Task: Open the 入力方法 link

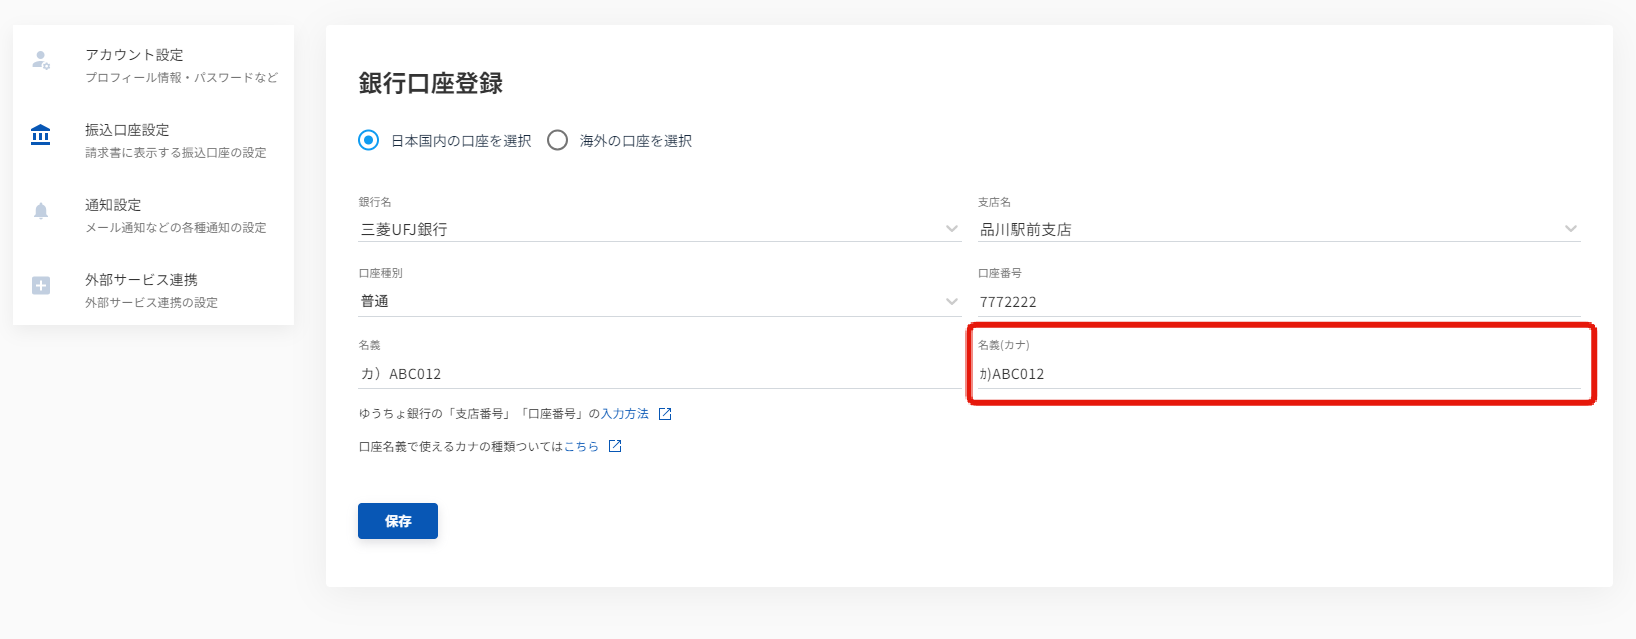Action: coord(625,414)
